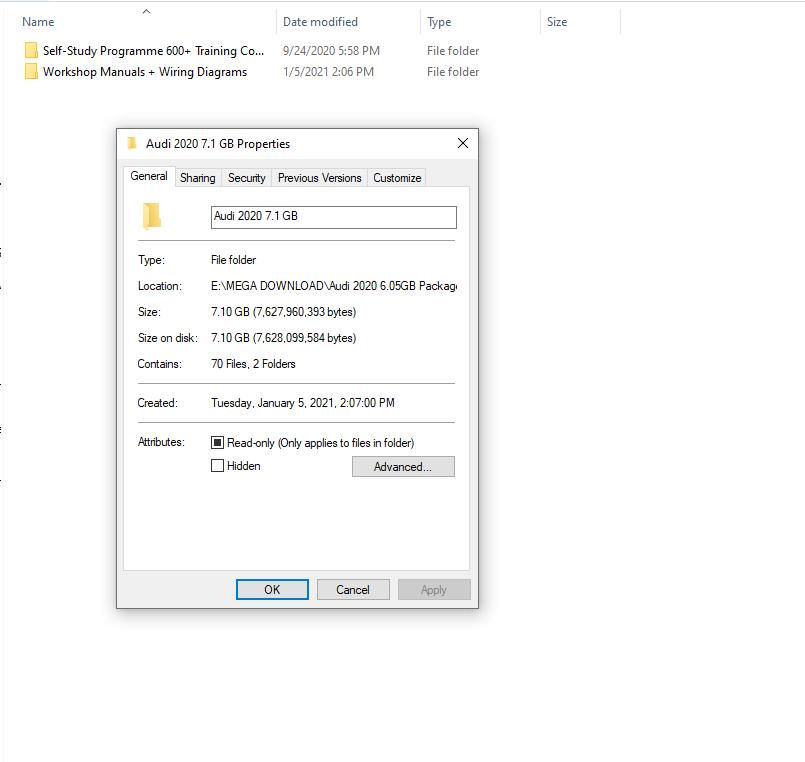Click the folder name input field
805x762 pixels.
pyautogui.click(x=333, y=217)
